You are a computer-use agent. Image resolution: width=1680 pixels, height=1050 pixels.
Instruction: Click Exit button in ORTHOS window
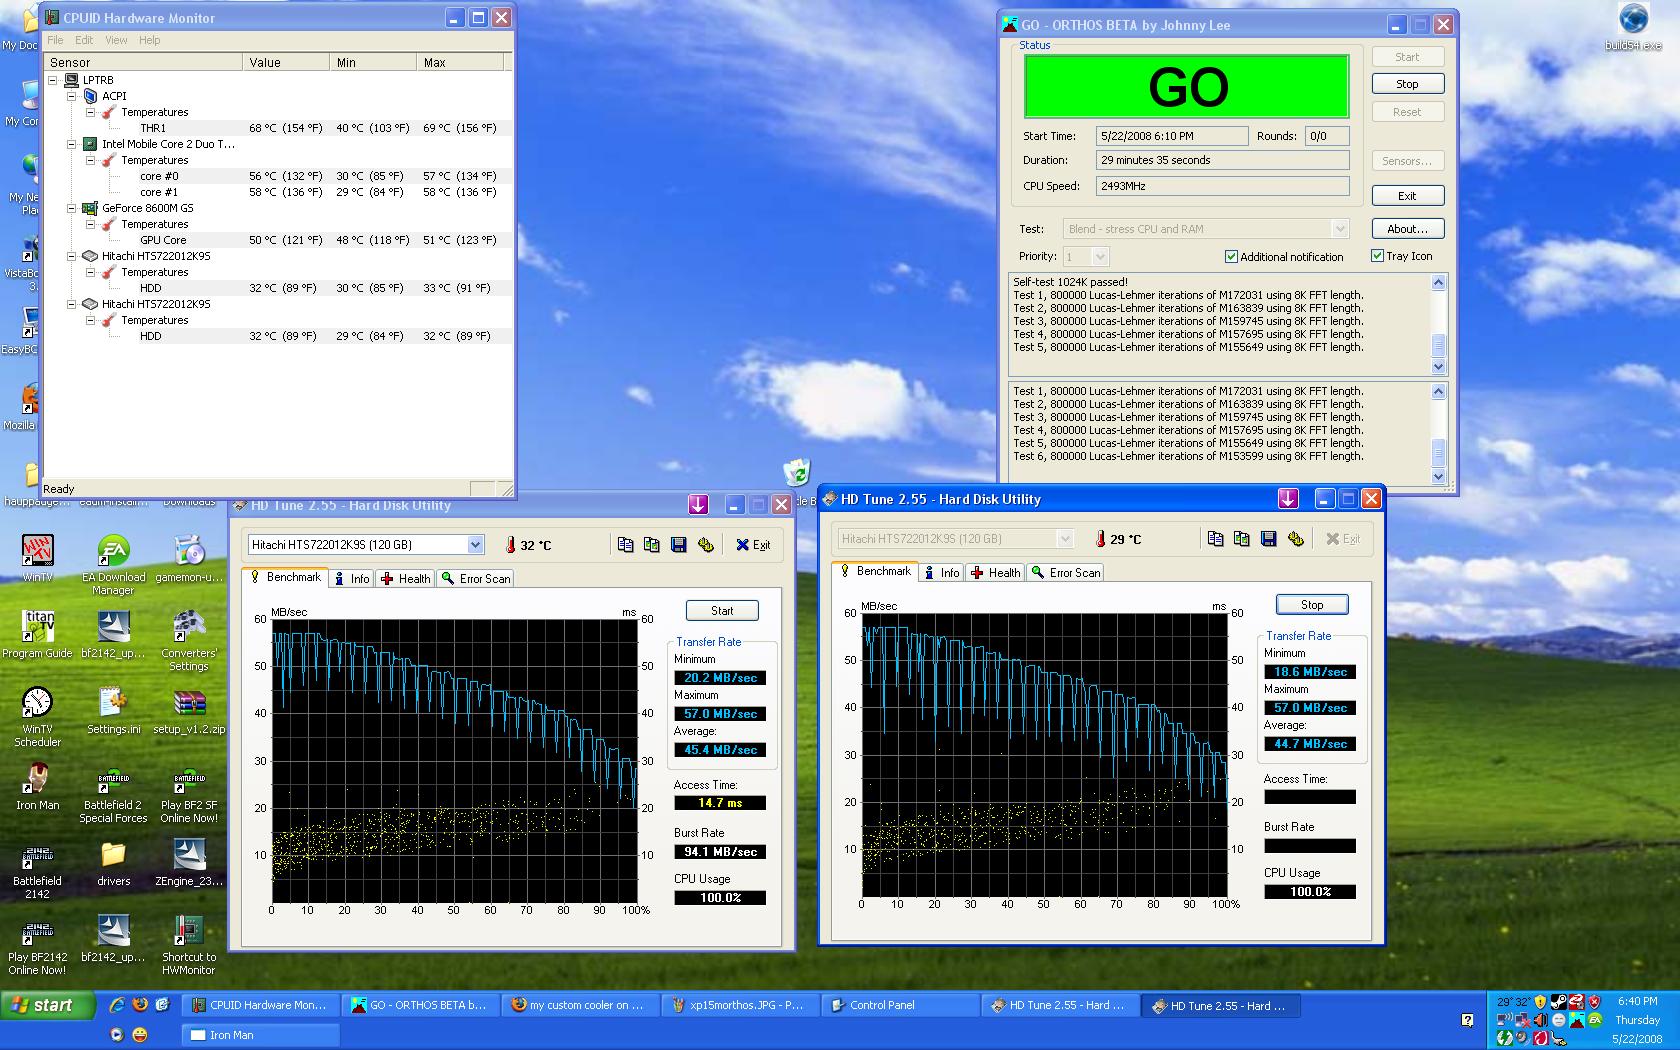point(1407,196)
